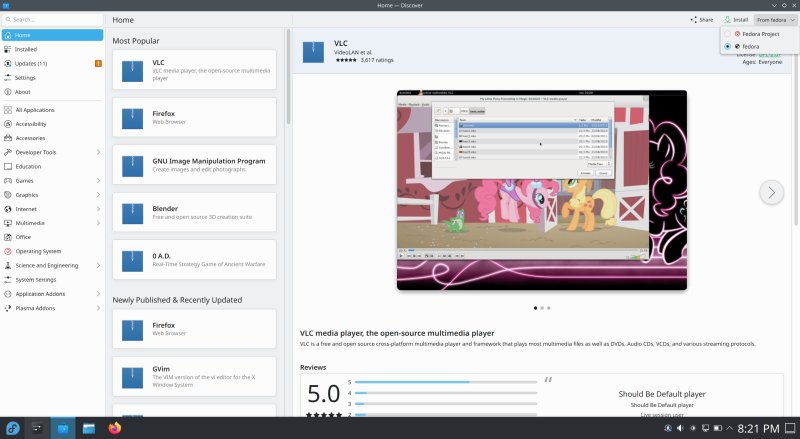This screenshot has height=439, width=800.
Task: Click the Blender app icon
Action: (135, 213)
